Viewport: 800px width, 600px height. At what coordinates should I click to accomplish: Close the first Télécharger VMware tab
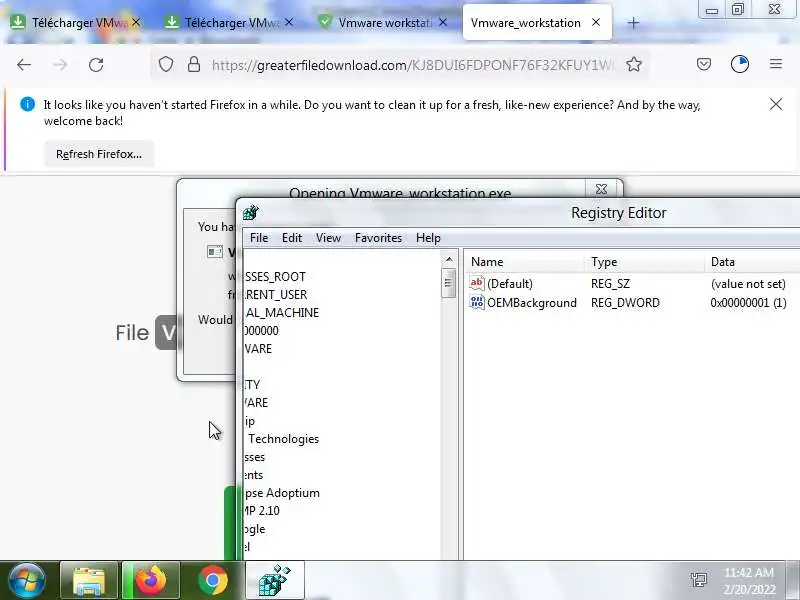[x=136, y=22]
